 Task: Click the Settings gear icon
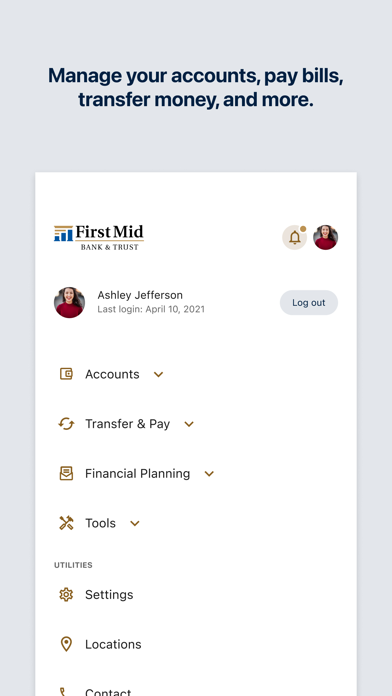click(66, 594)
